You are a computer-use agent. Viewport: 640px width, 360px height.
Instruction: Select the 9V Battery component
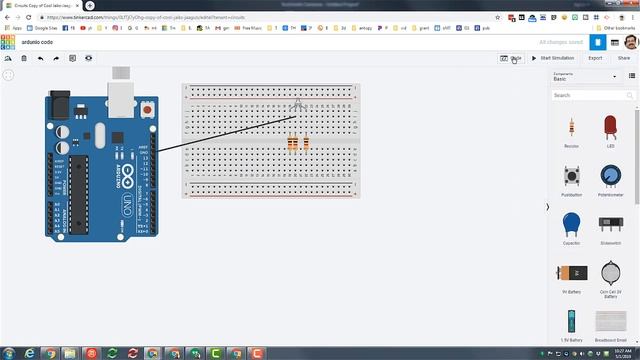click(x=571, y=278)
